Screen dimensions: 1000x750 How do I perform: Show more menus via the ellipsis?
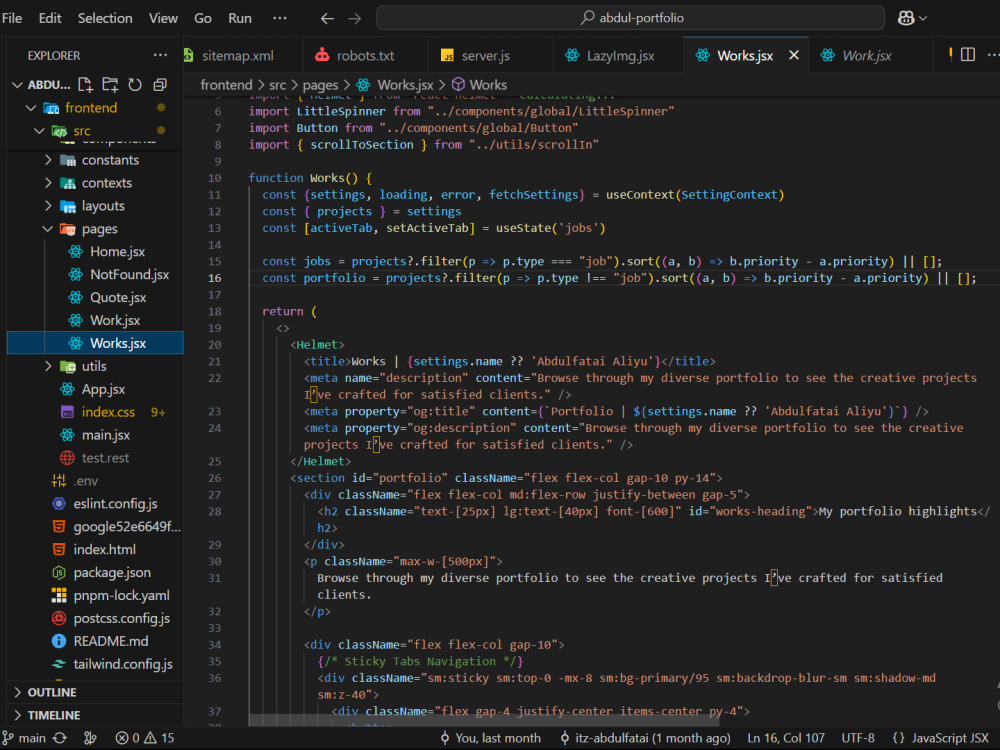tap(279, 18)
